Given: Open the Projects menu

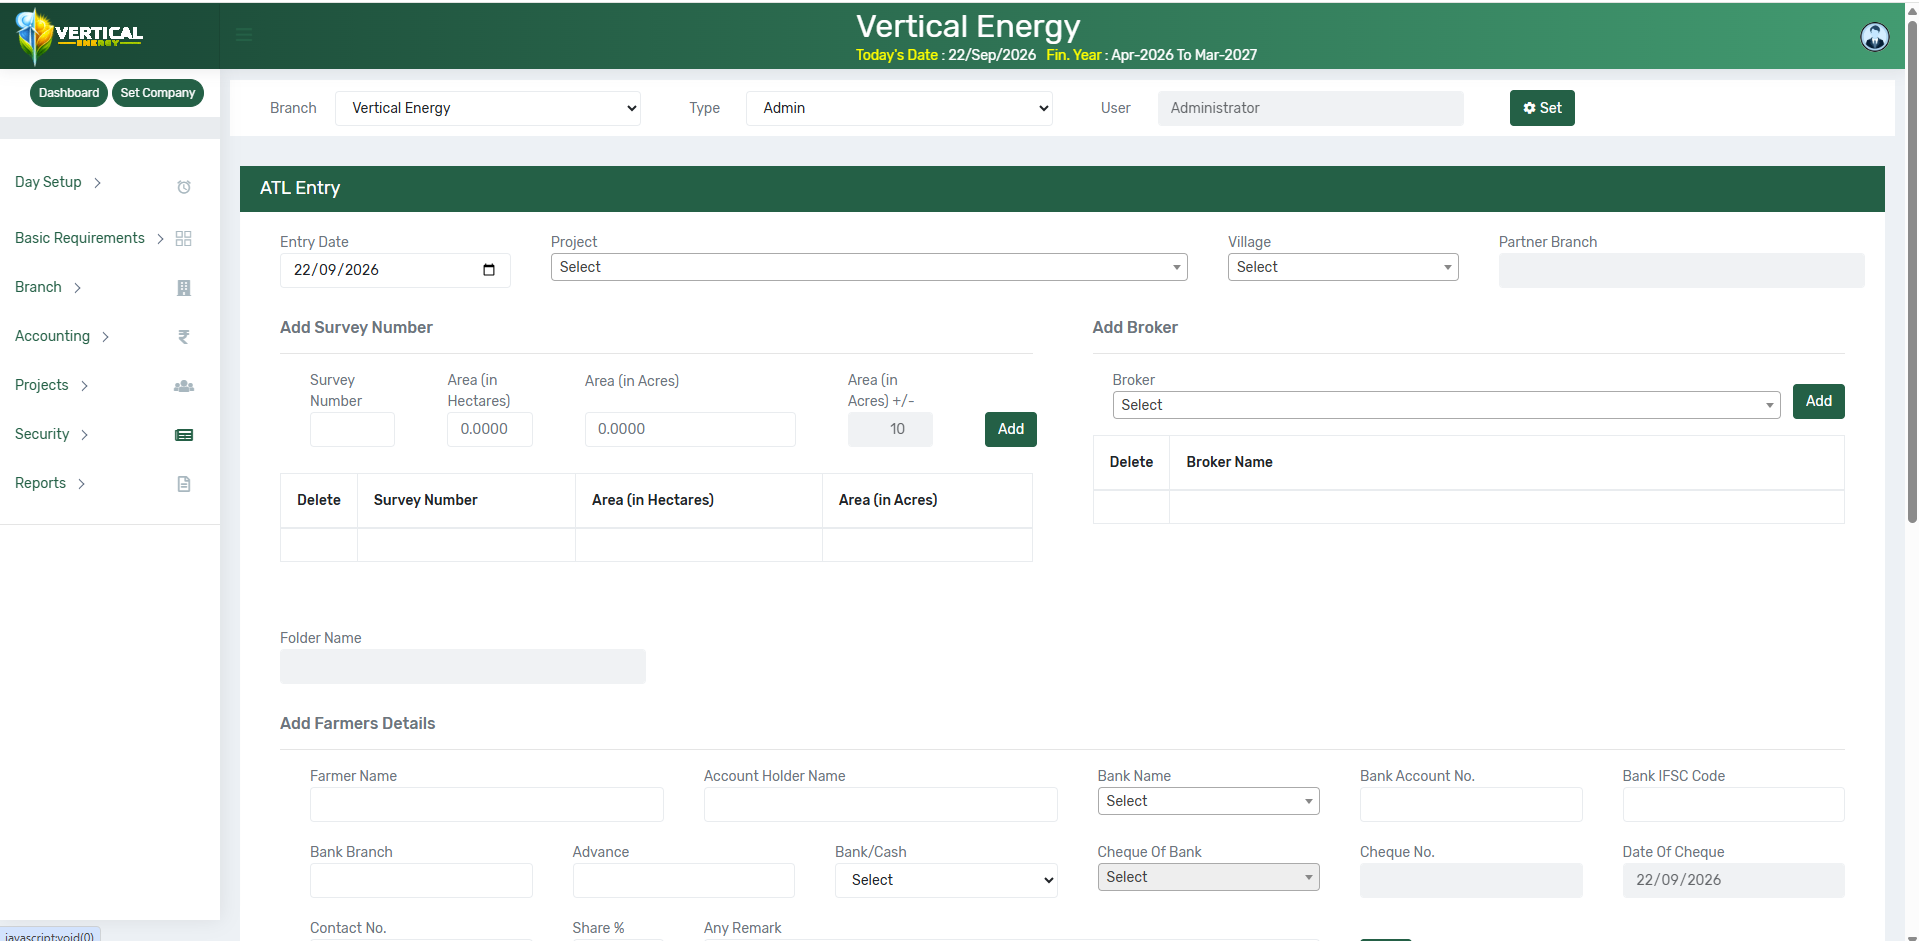Looking at the screenshot, I should [x=52, y=385].
